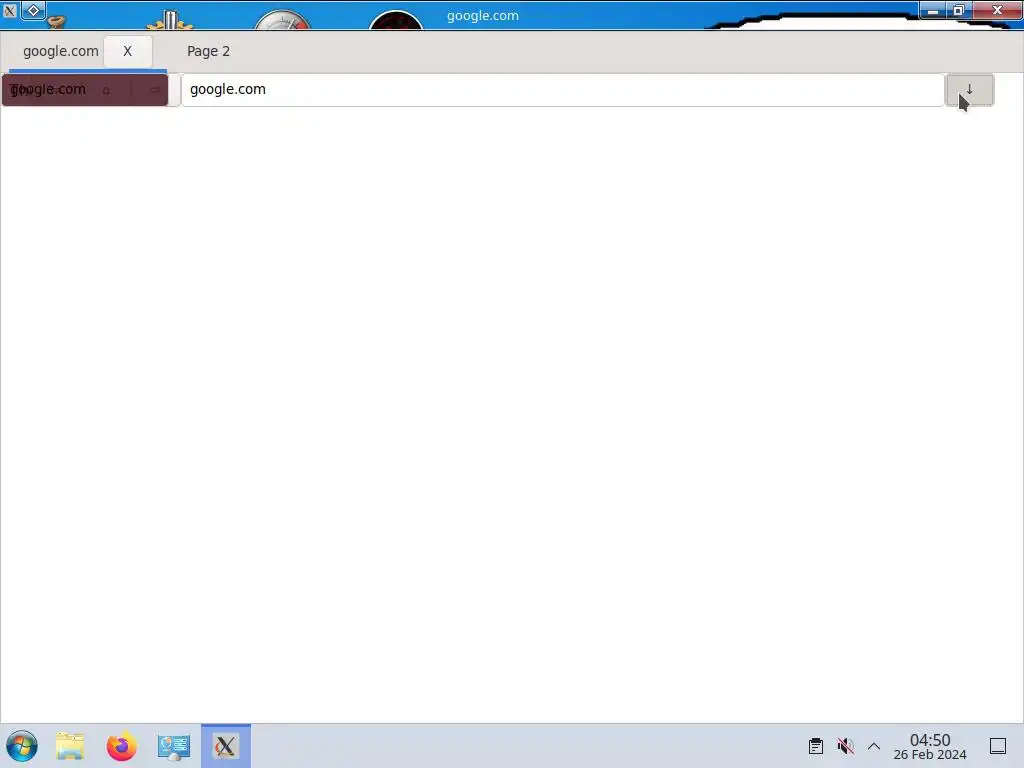Expand hidden system tray icons

click(x=874, y=746)
